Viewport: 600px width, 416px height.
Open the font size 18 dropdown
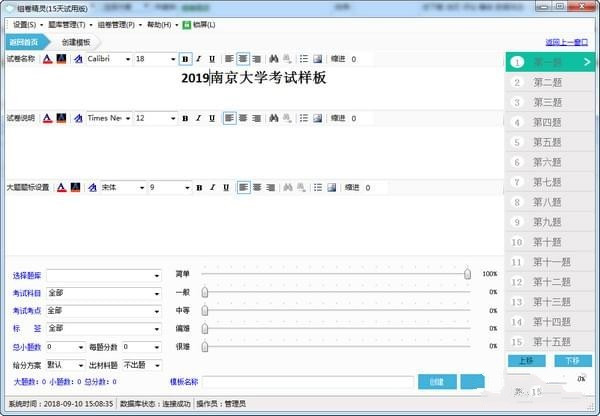pyautogui.click(x=173, y=59)
